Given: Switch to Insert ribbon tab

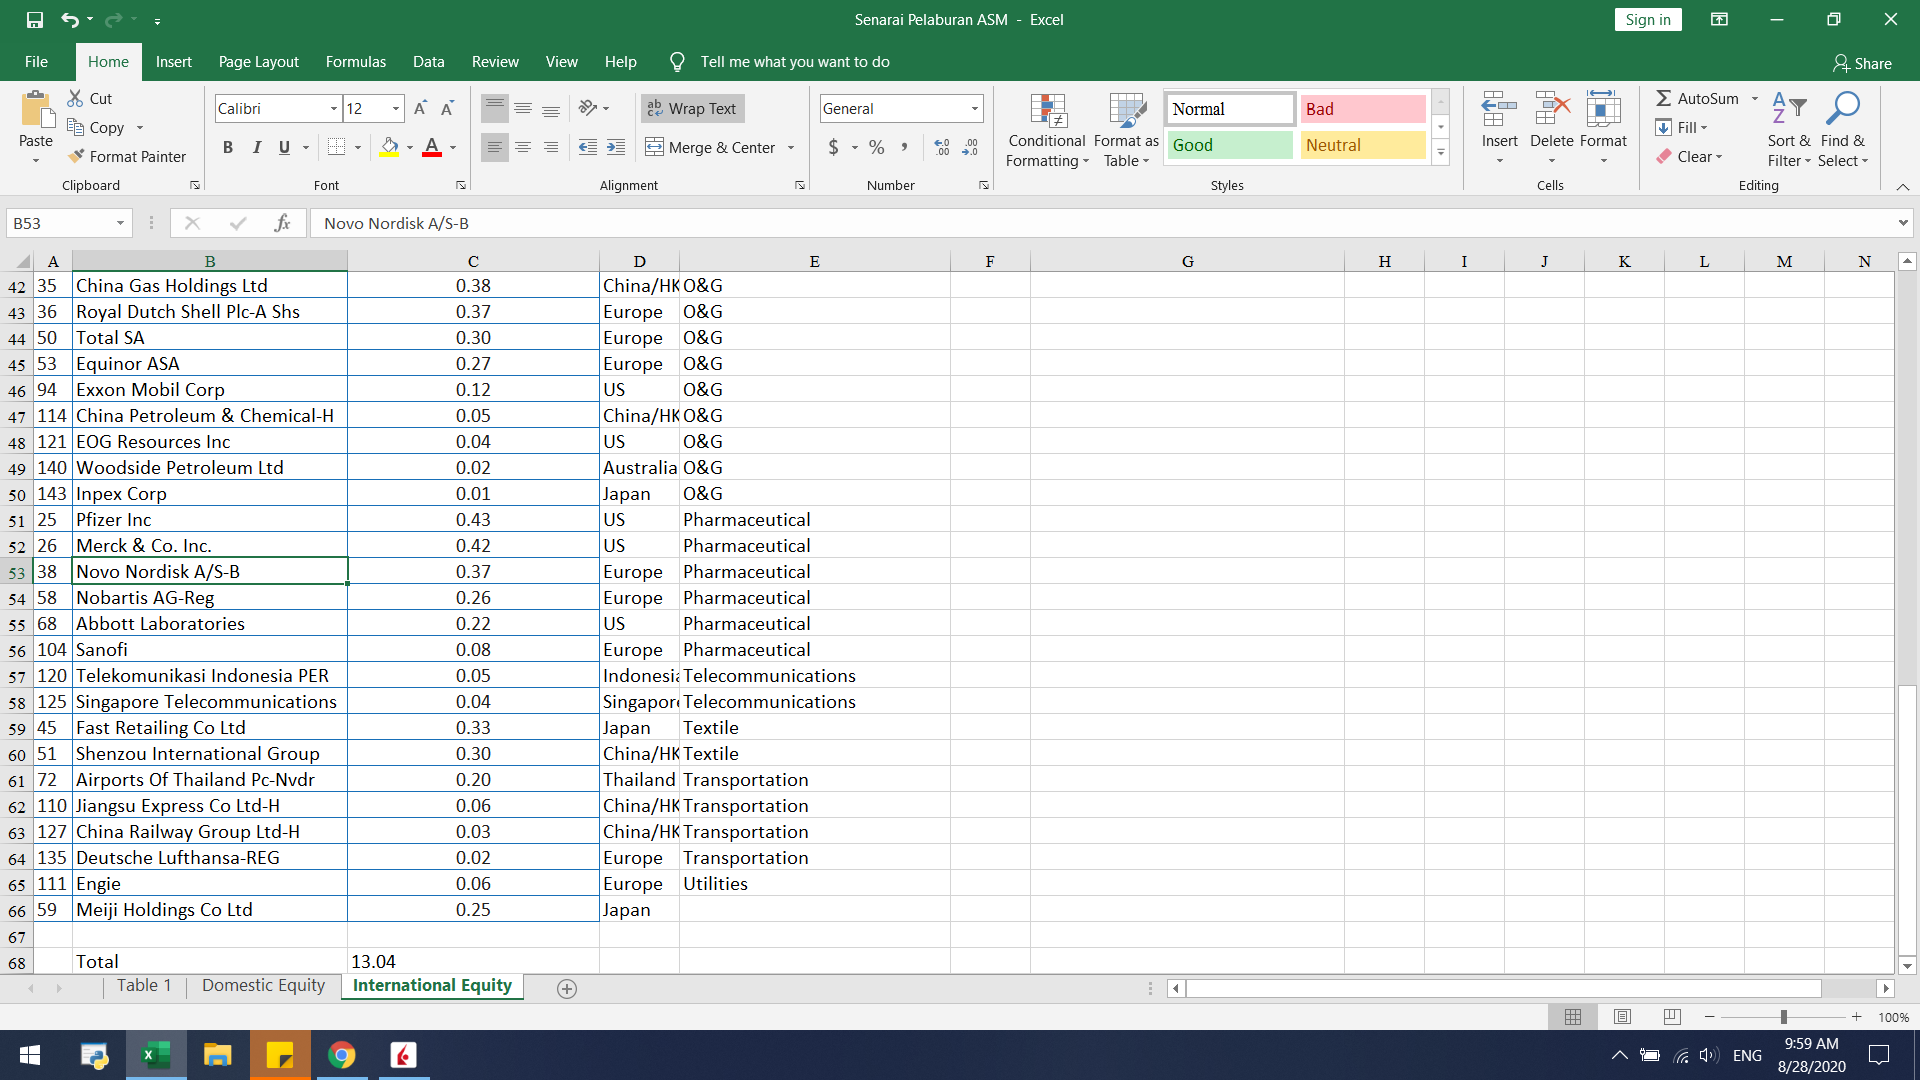Looking at the screenshot, I should (173, 61).
